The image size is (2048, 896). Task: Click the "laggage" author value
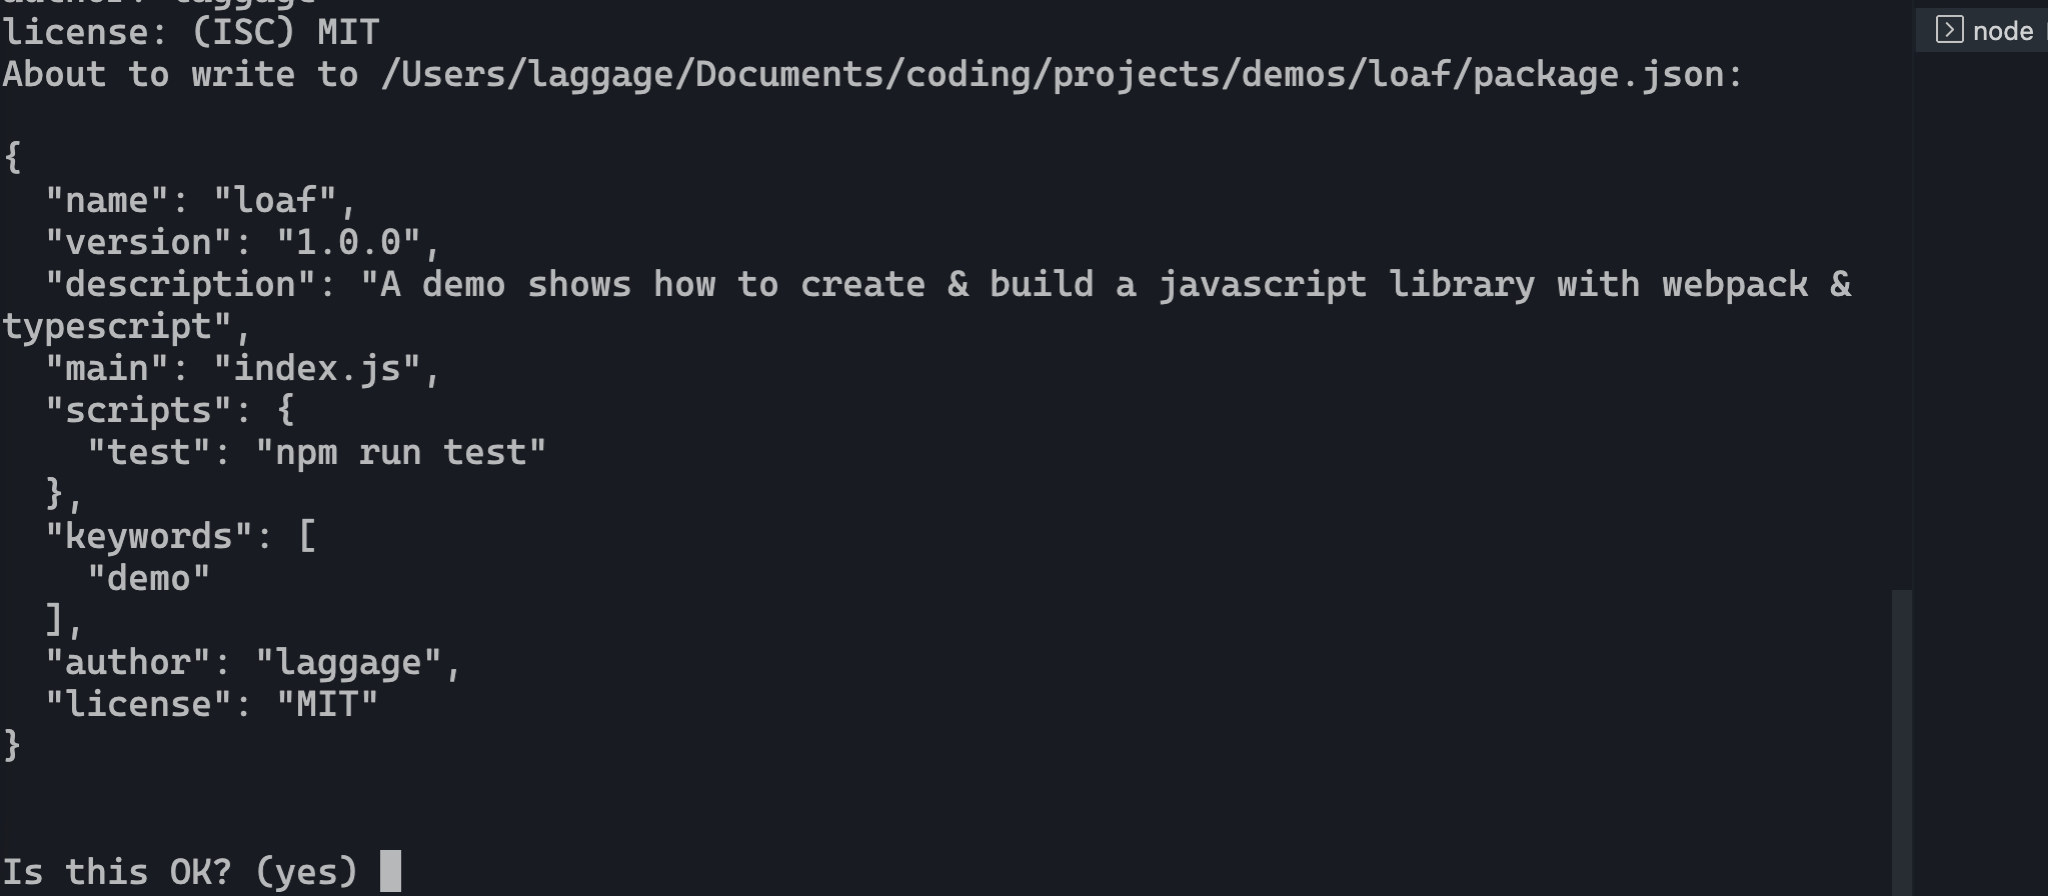(349, 662)
